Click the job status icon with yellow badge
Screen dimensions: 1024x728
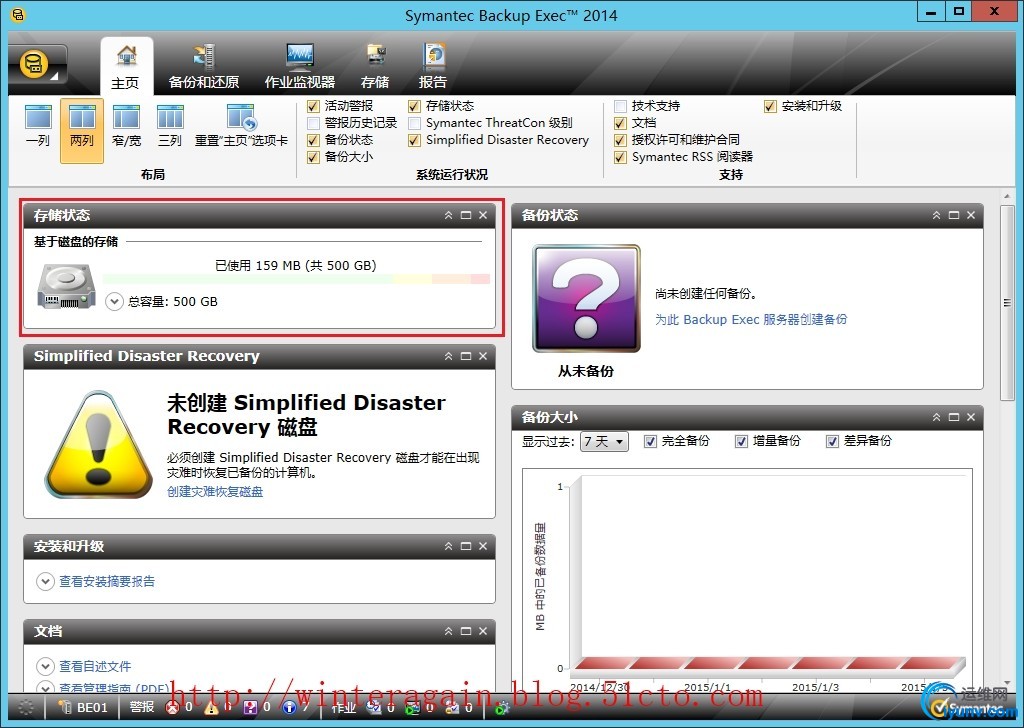click(x=453, y=707)
